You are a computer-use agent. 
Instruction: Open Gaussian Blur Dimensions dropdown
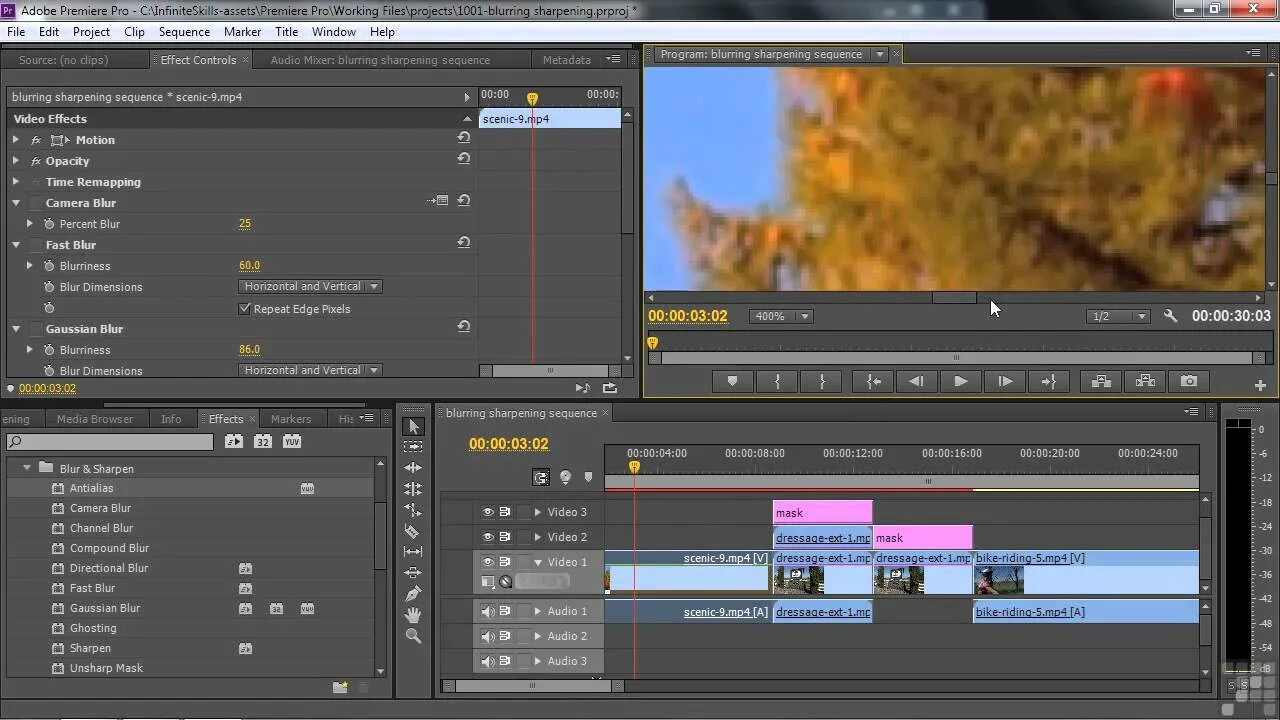[x=310, y=370]
